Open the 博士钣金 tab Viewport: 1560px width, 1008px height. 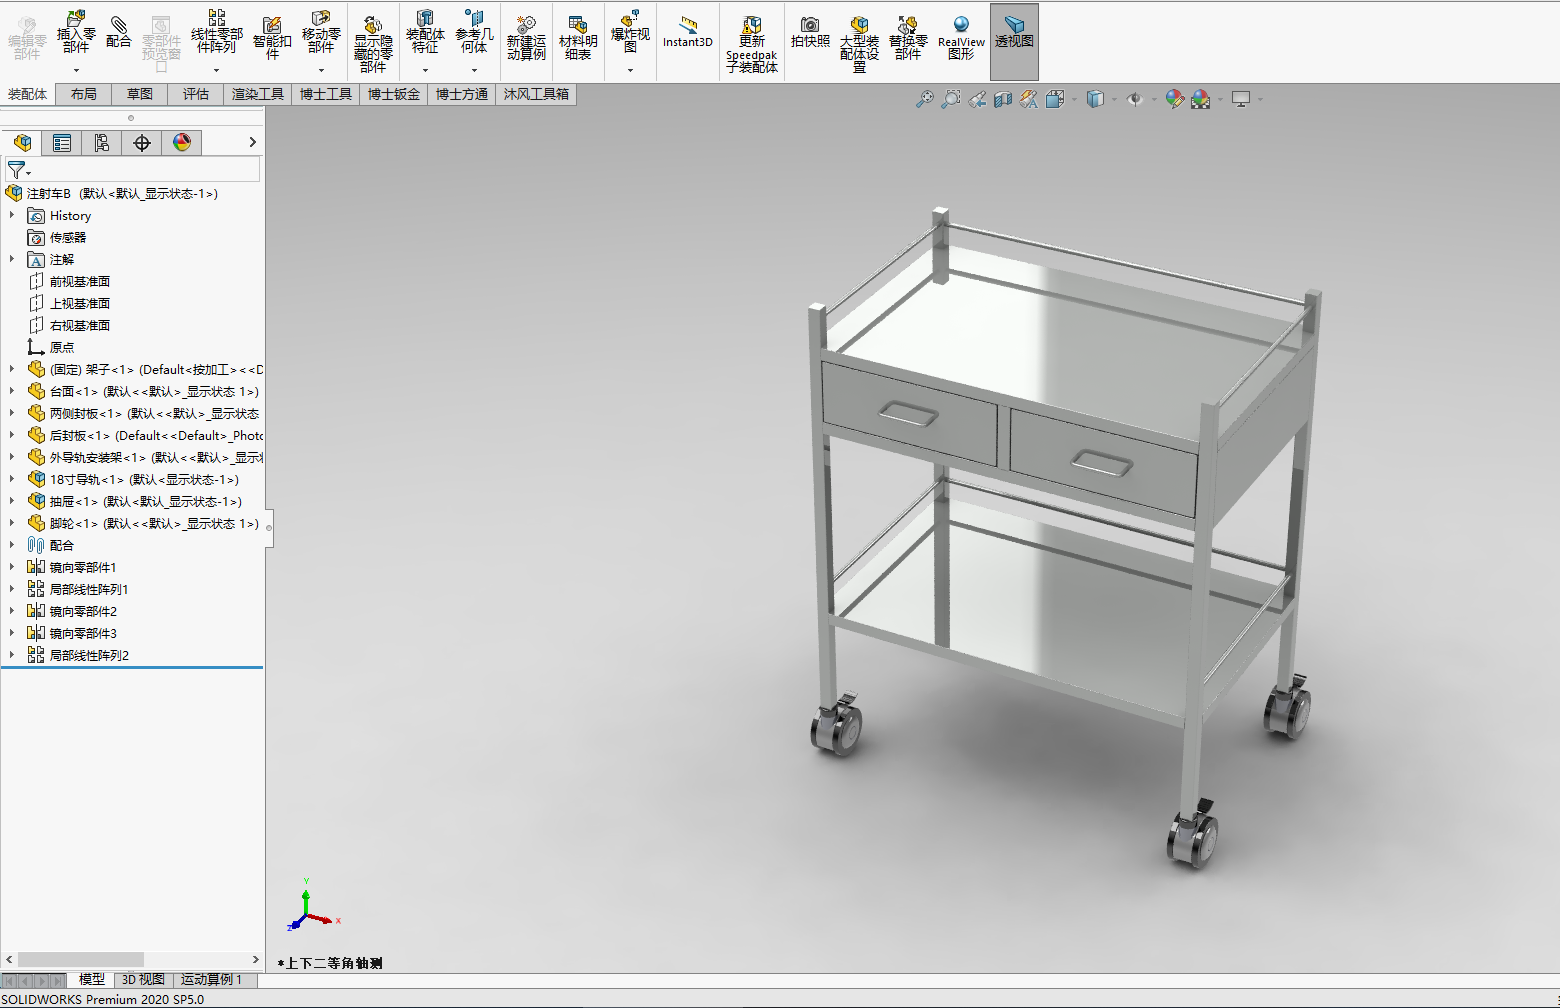click(x=394, y=94)
